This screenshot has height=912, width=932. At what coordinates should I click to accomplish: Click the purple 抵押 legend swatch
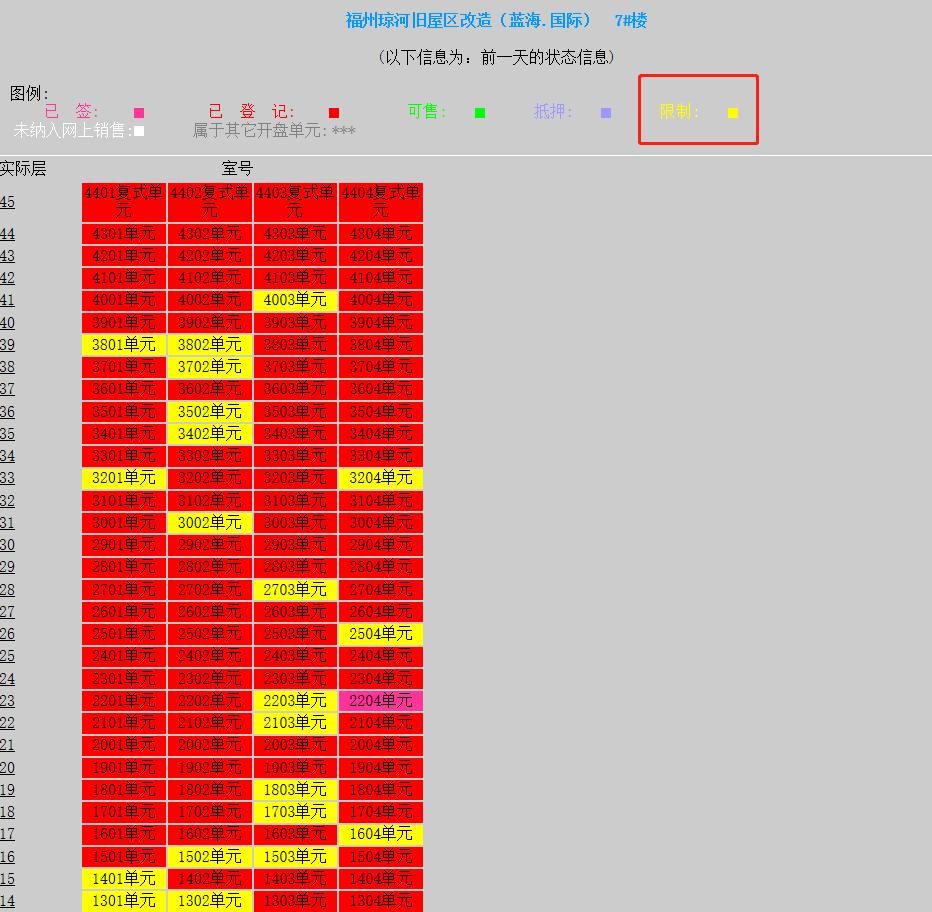coord(605,112)
